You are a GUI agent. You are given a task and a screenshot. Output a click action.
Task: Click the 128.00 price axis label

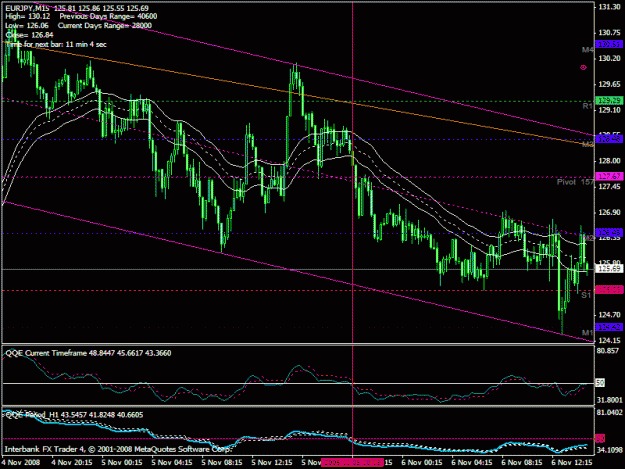[610, 161]
